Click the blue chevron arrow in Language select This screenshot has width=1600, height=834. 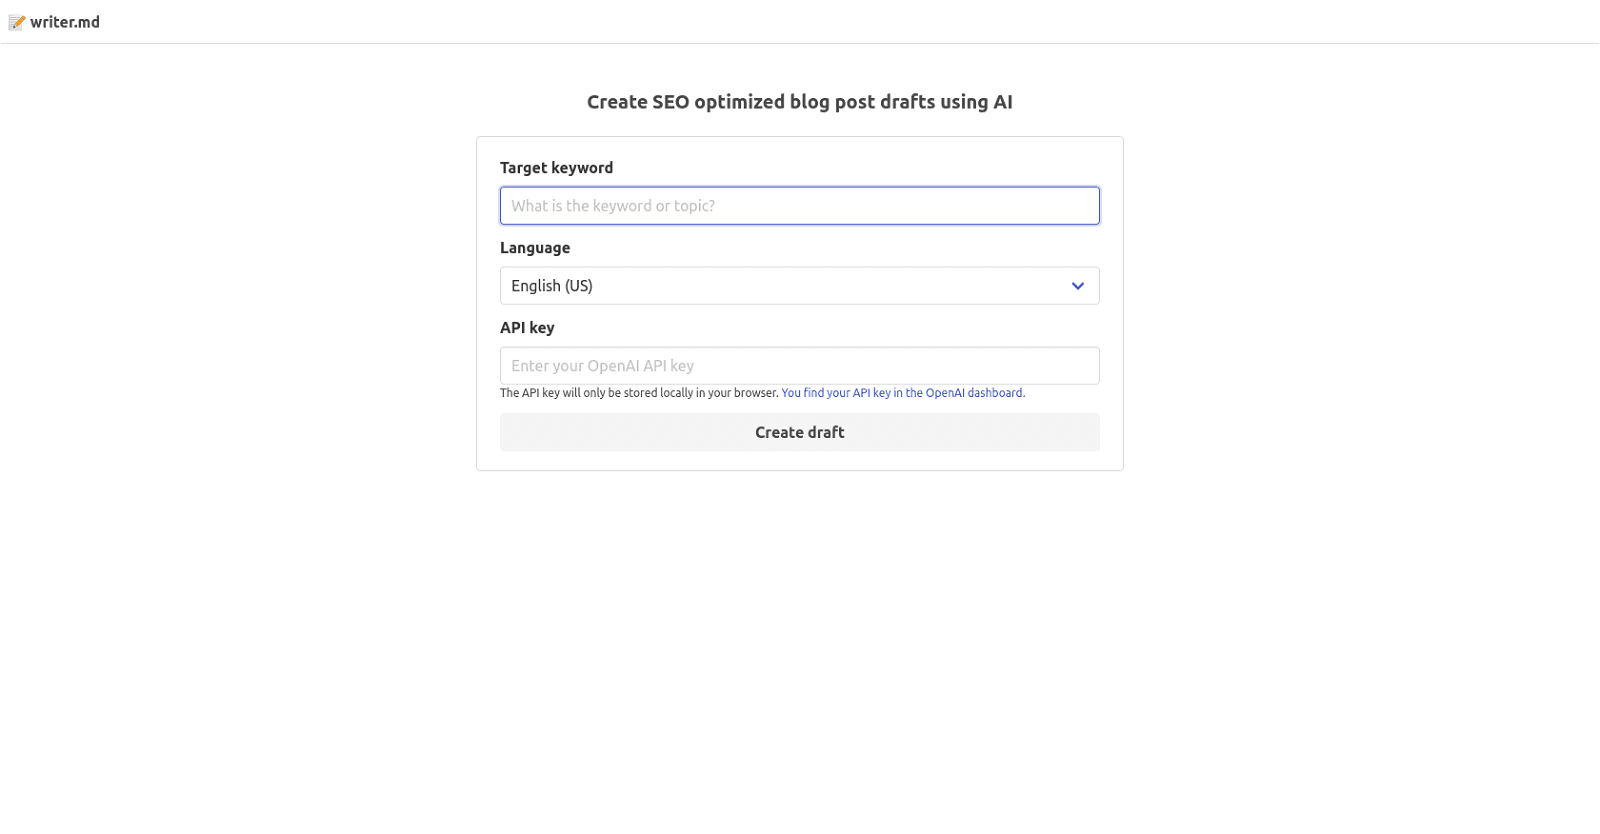[1078, 286]
